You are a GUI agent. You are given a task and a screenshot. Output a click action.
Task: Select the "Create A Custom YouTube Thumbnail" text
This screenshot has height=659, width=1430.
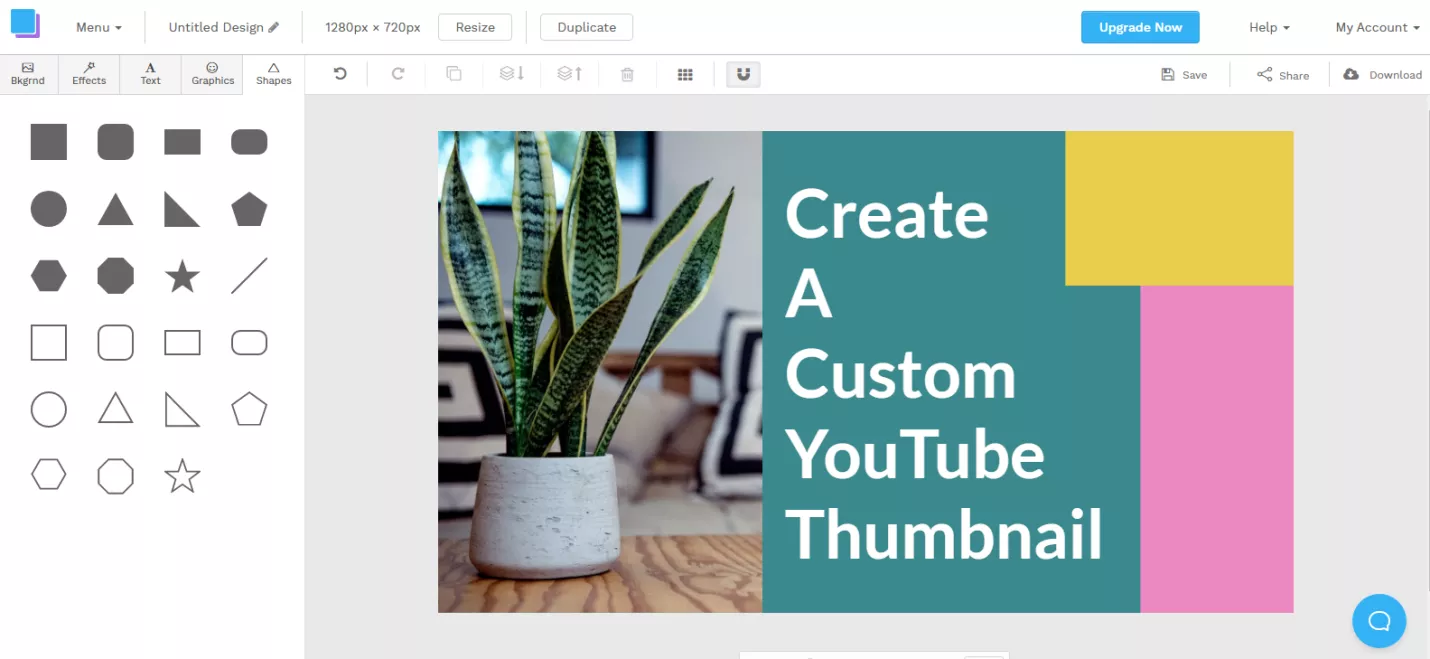tap(943, 374)
